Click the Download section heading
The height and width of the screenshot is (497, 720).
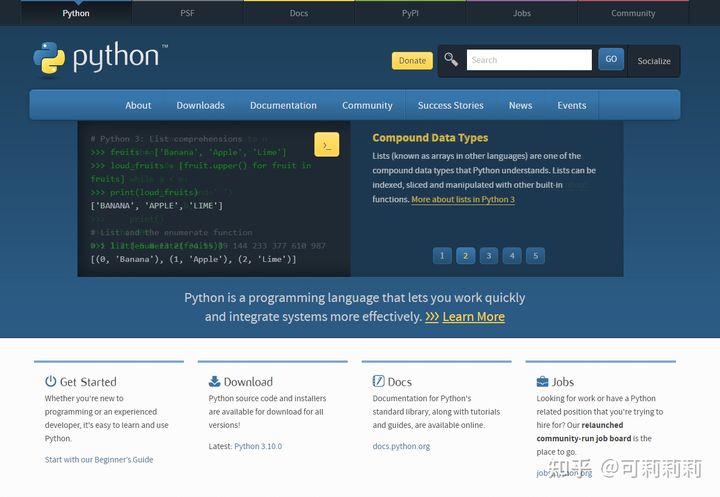click(x=248, y=382)
